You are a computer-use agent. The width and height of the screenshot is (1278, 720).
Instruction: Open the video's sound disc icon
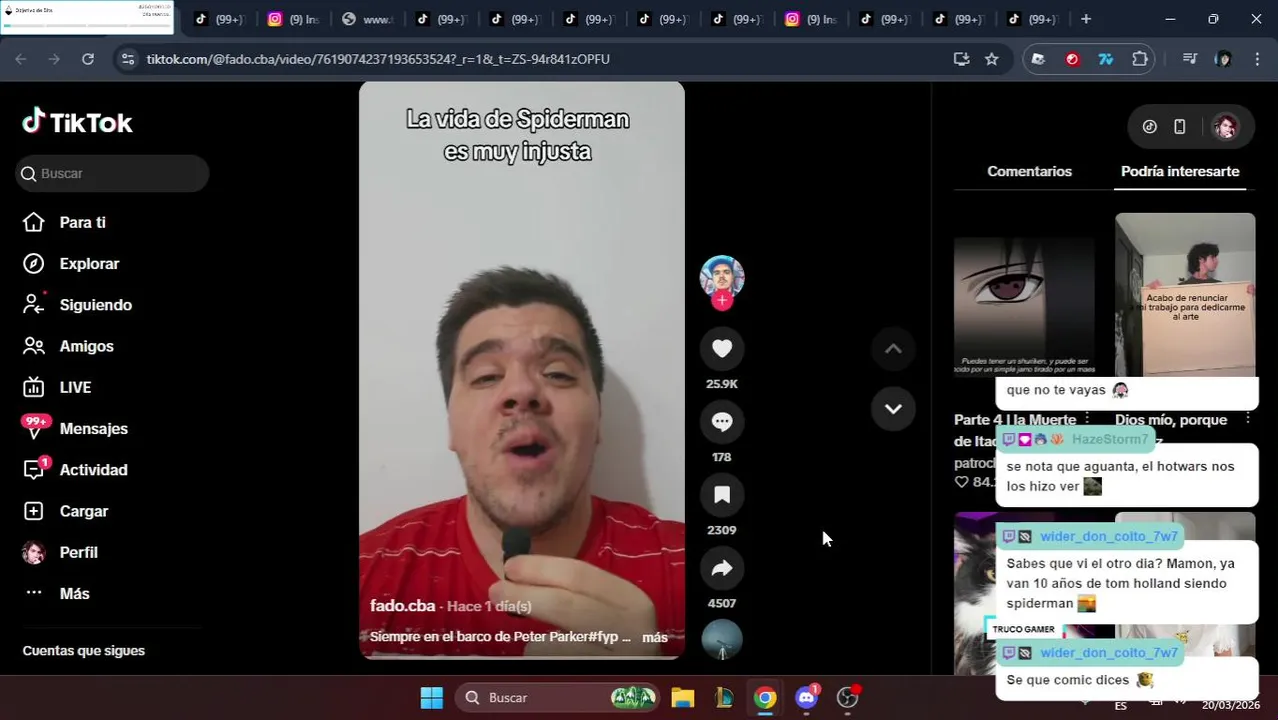coord(722,640)
